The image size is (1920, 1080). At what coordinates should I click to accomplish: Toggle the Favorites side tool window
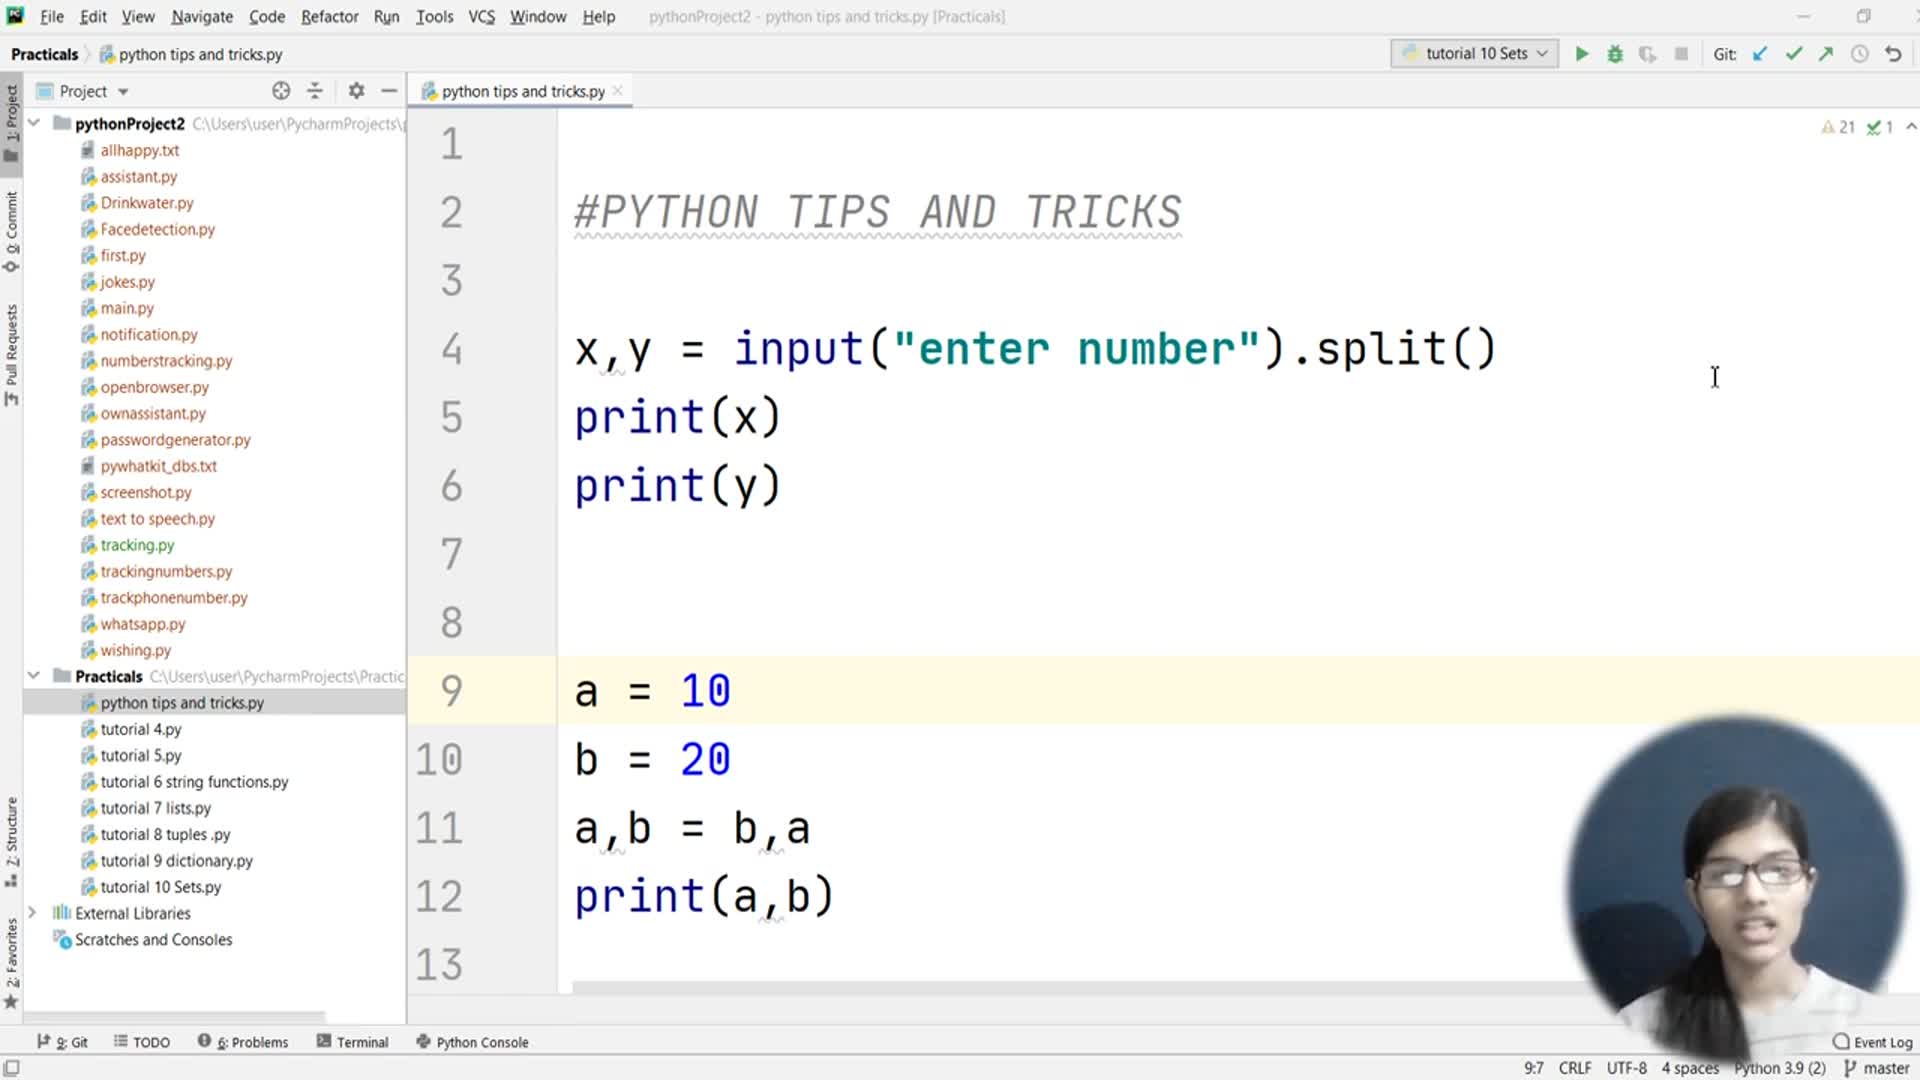(11, 962)
